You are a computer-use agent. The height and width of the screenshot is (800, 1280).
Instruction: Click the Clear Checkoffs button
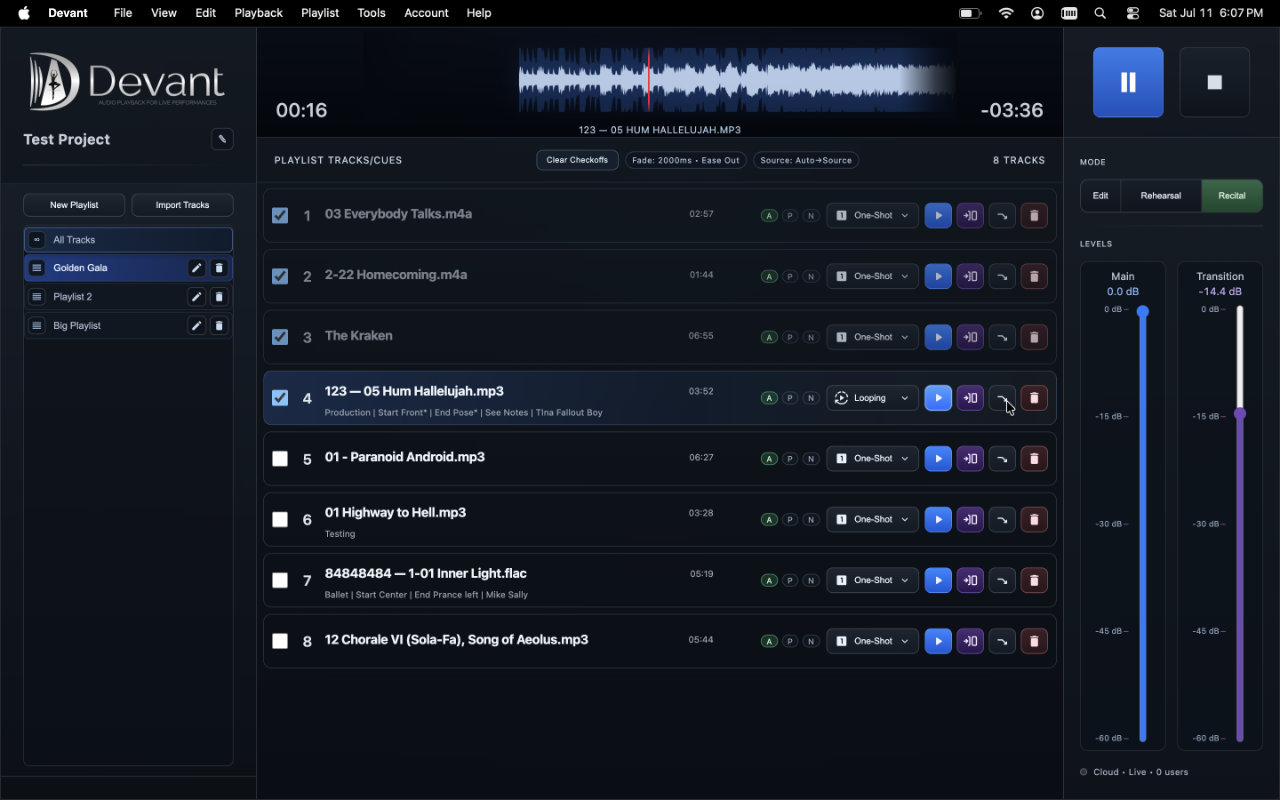coord(577,160)
